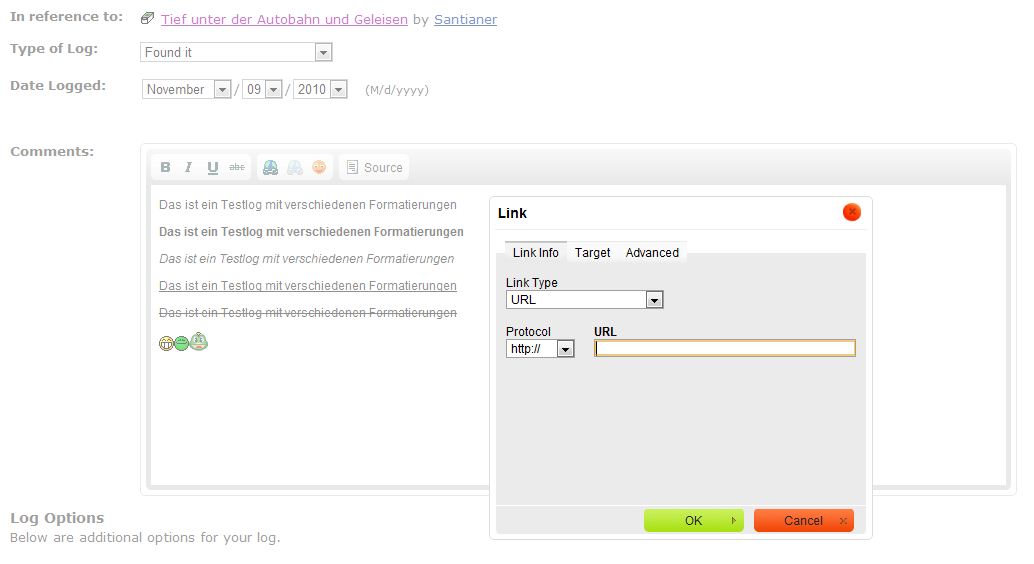Click the italic 'Das ist ein Testlog' line
Viewport: 1034px width, 564px height.
click(307, 259)
